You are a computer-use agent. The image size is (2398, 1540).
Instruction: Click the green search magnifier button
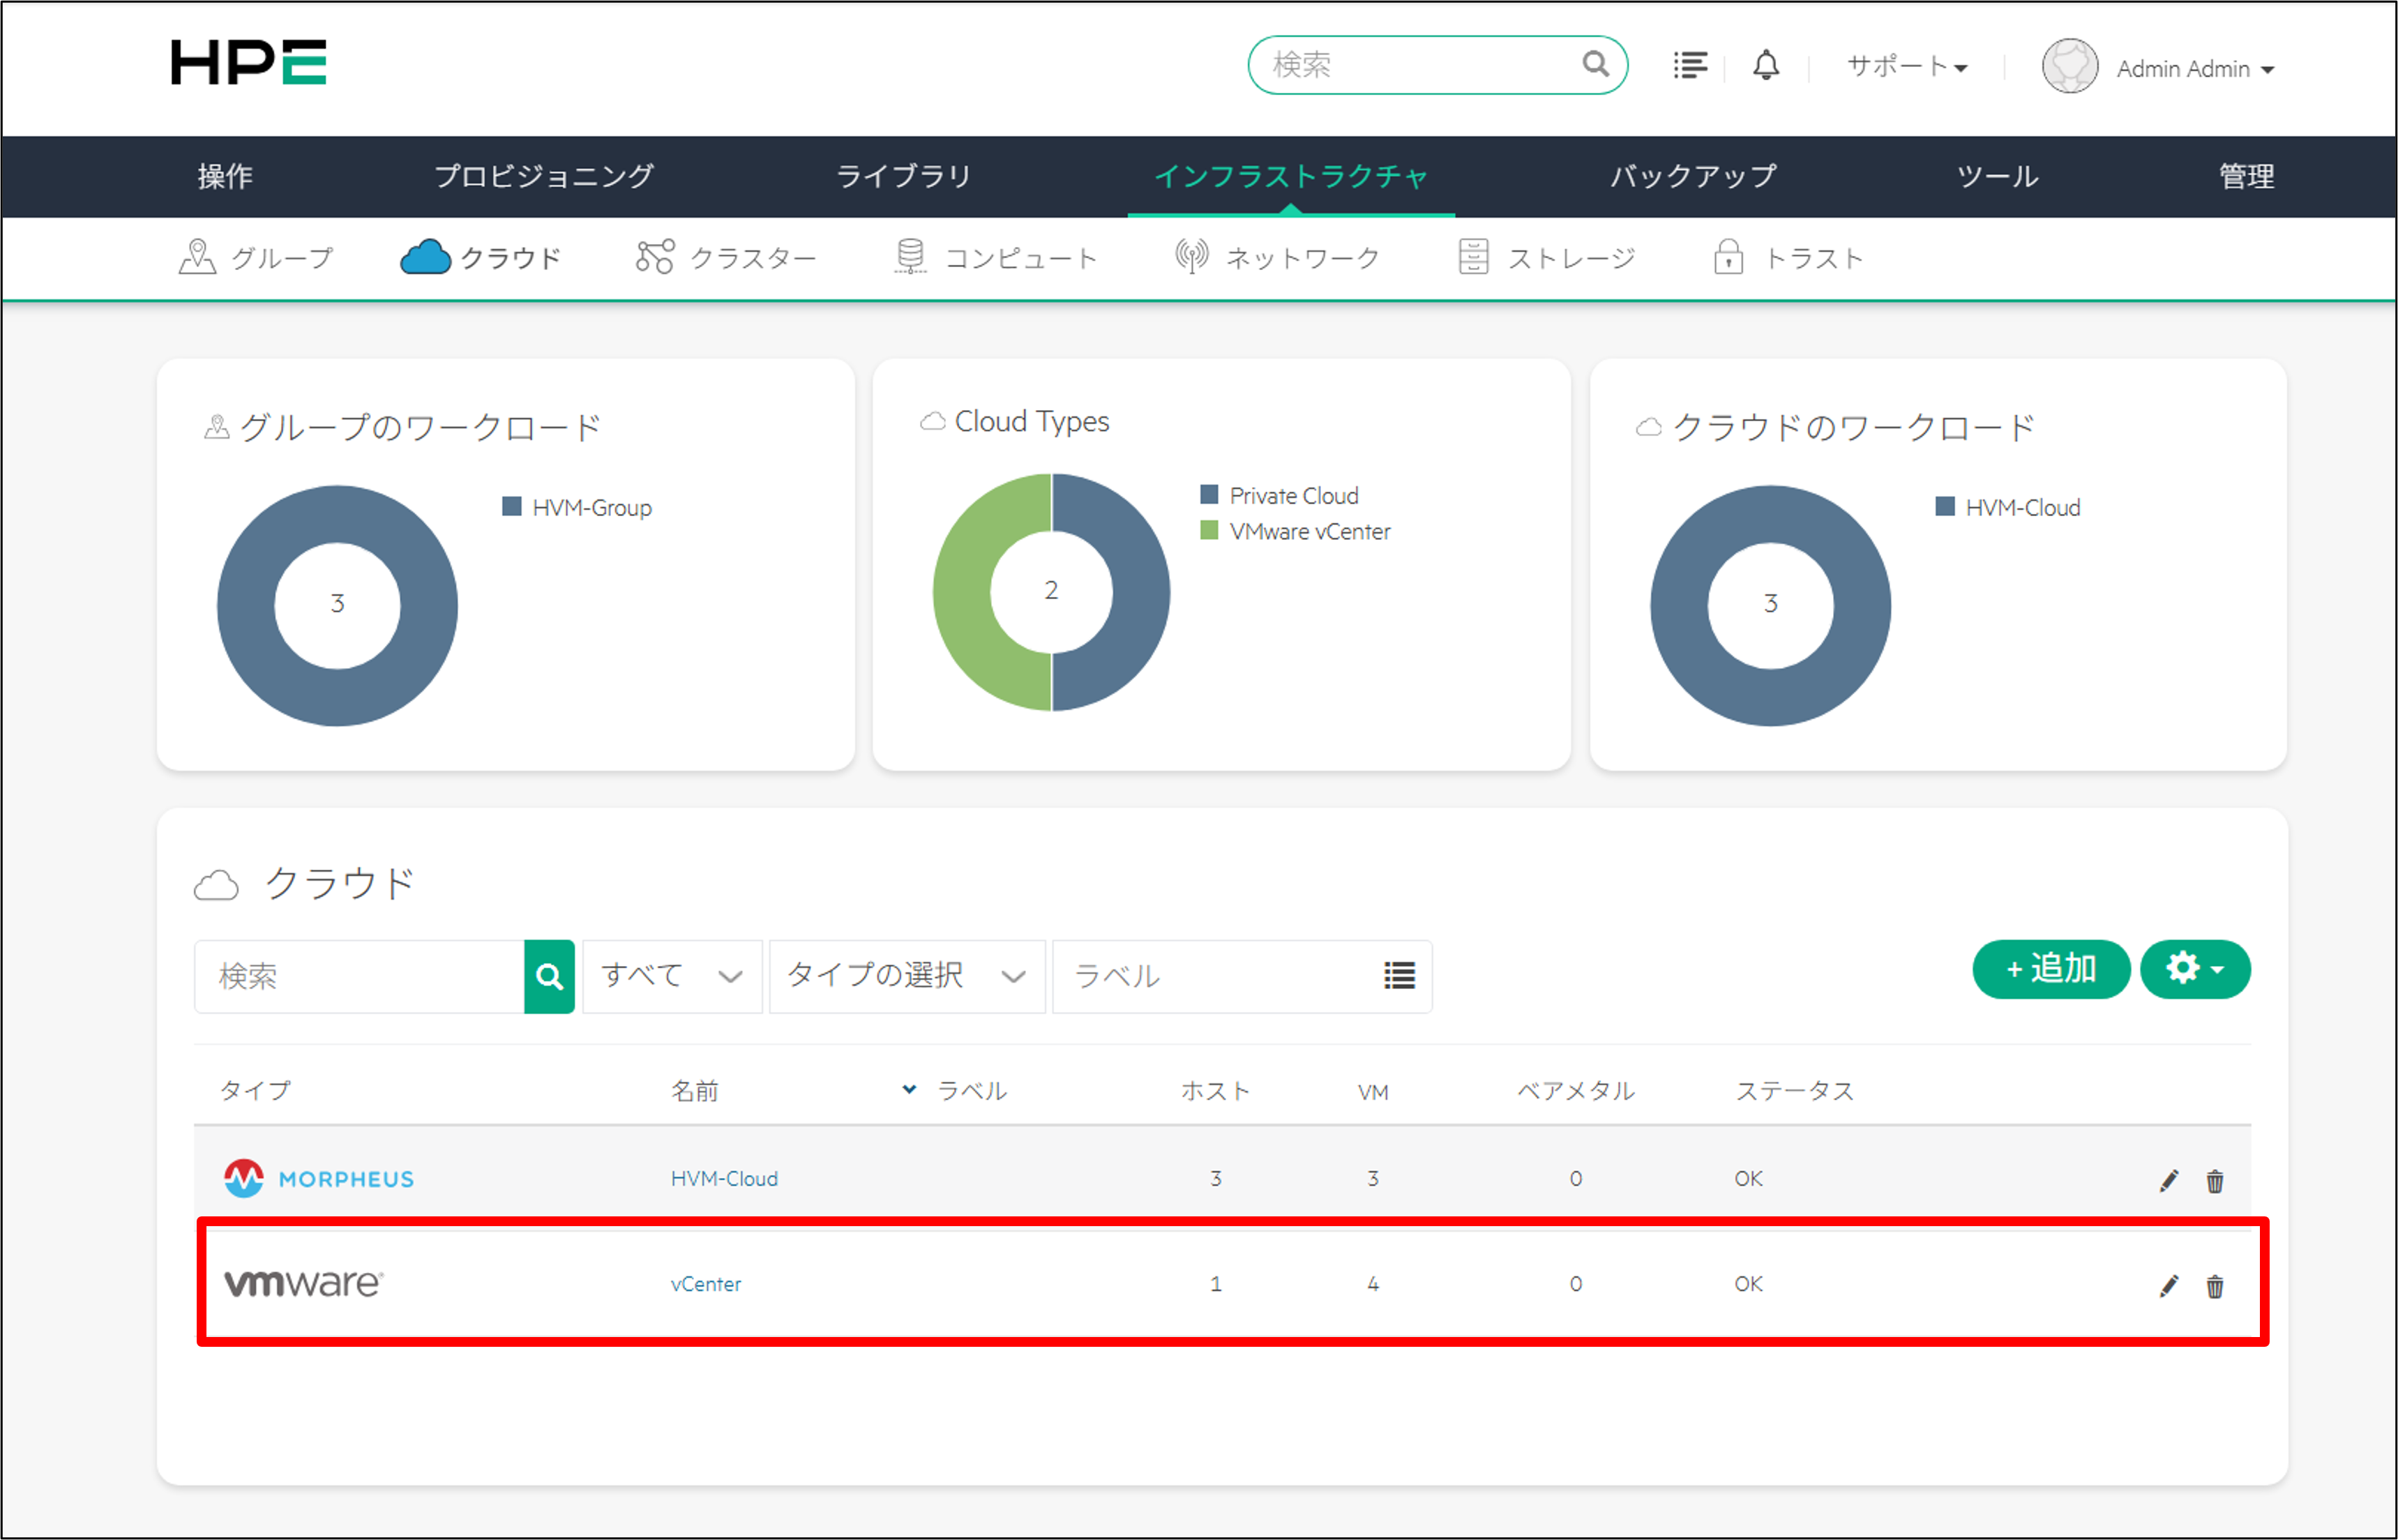pyautogui.click(x=549, y=976)
